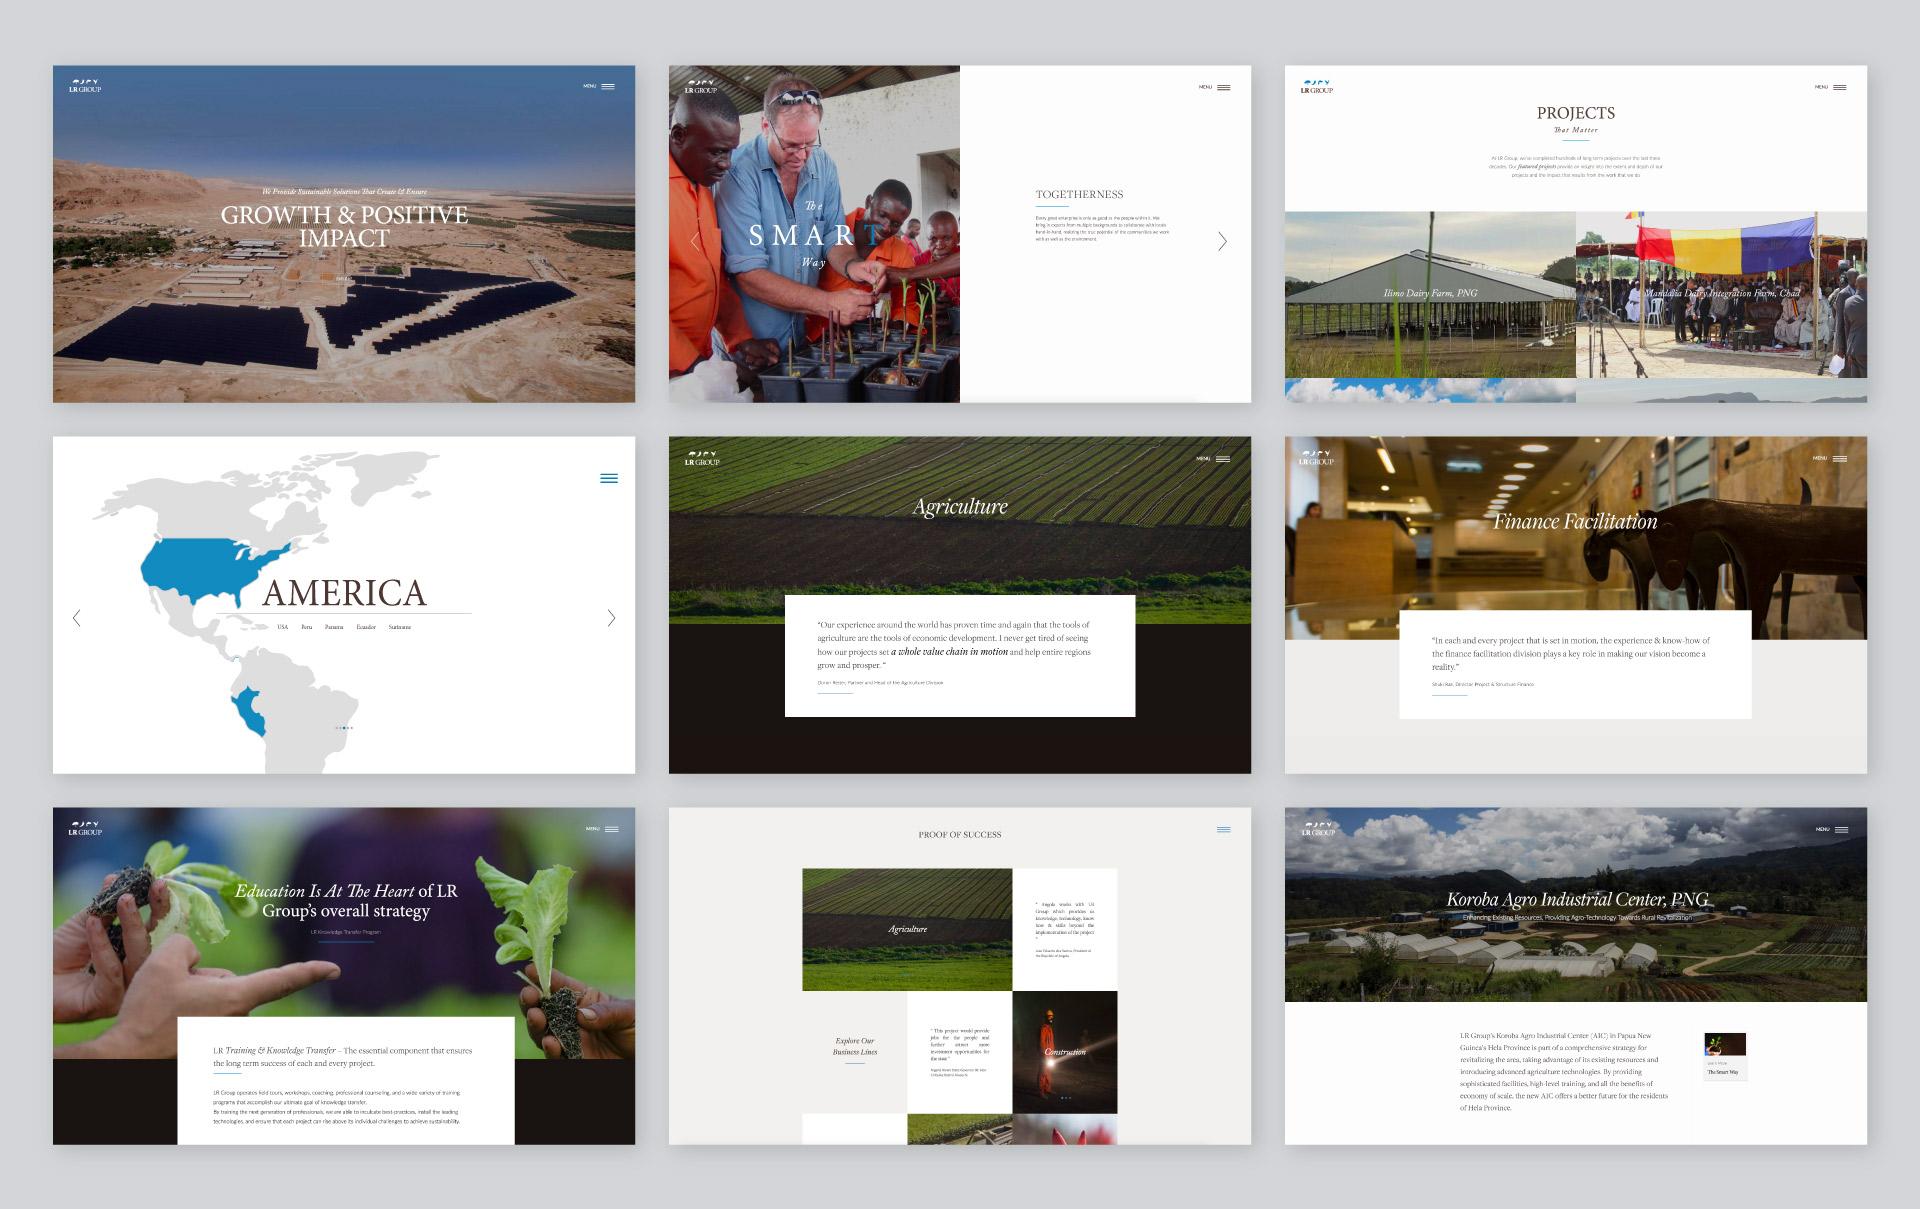The image size is (1920, 1209).
Task: Select the Ecuador country link under America
Action: point(366,627)
